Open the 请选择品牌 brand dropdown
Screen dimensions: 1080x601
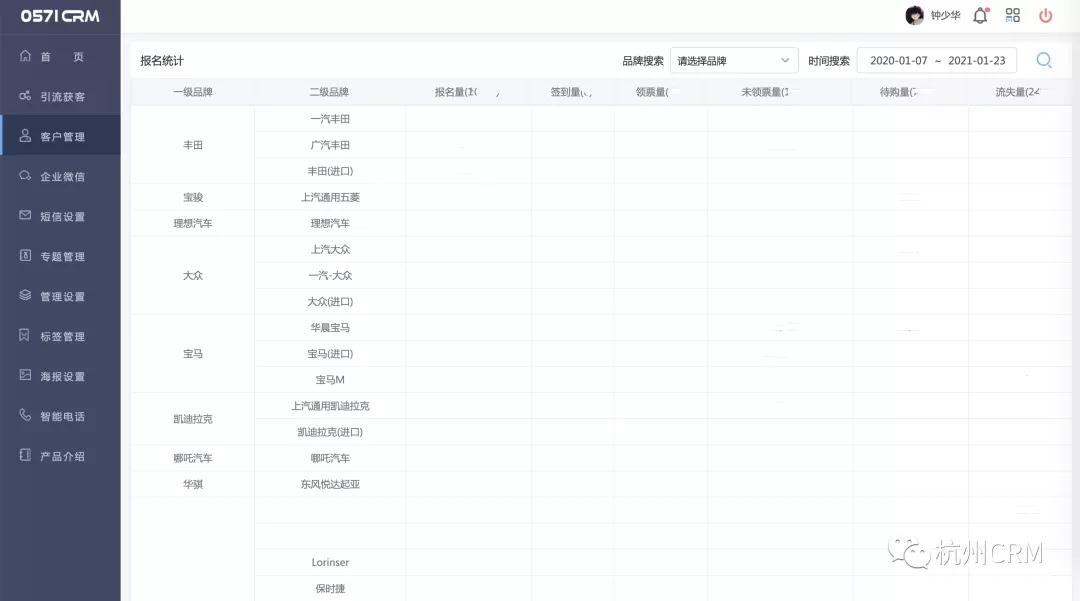click(x=734, y=61)
